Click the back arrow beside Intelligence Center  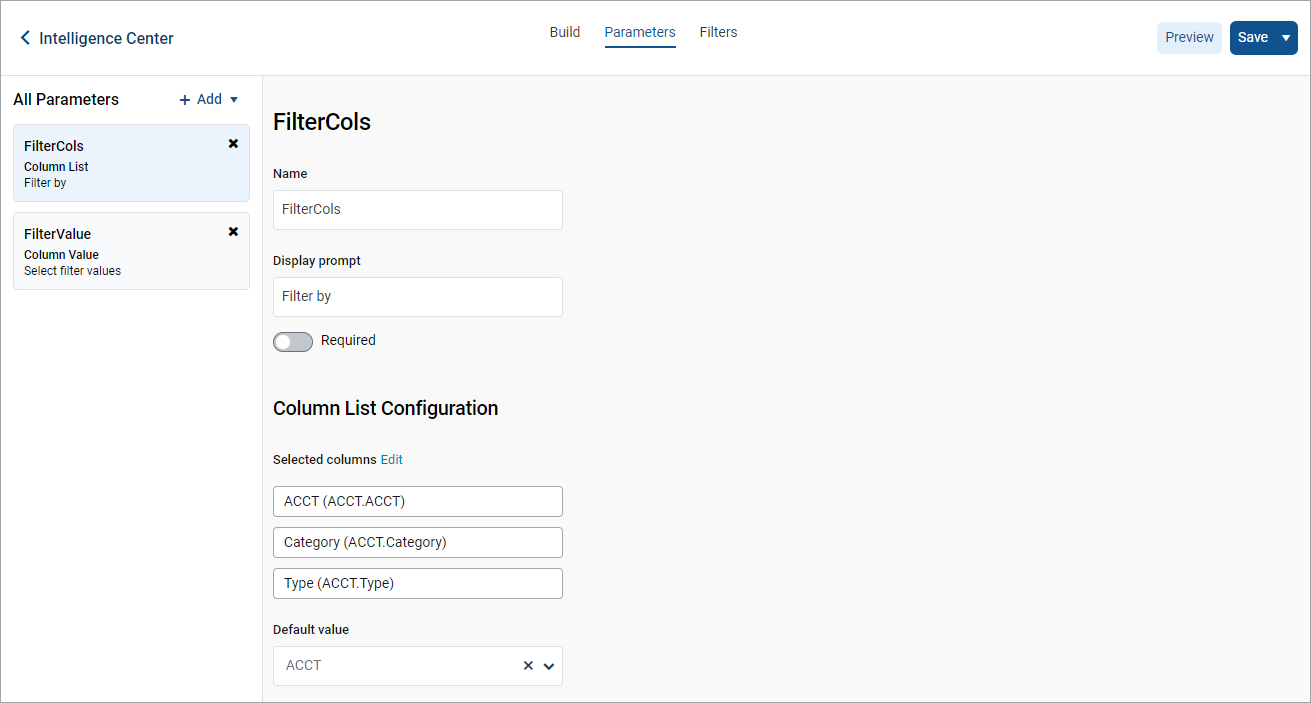coord(25,38)
